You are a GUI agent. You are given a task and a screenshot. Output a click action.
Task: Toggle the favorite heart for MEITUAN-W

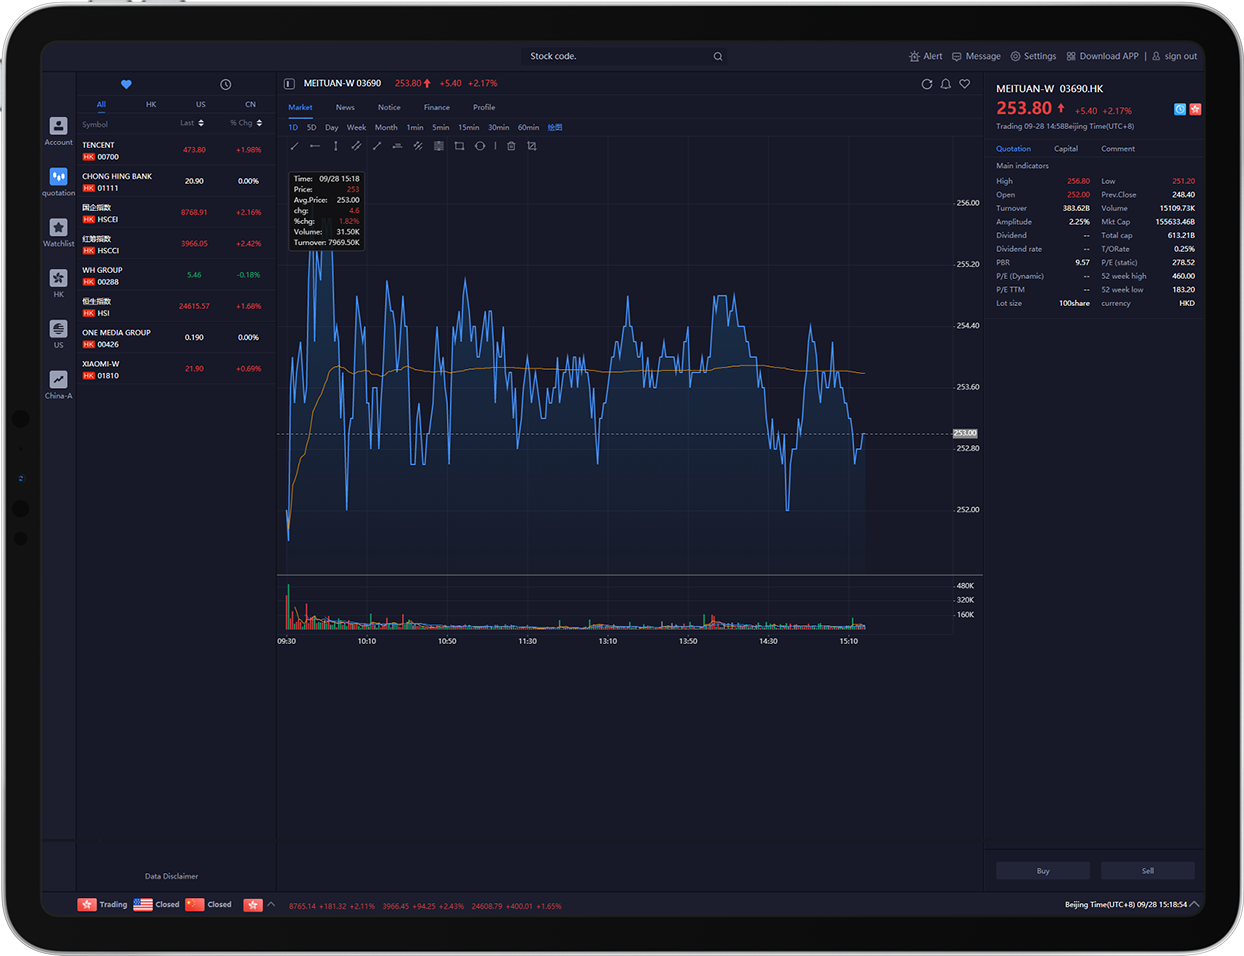click(965, 84)
